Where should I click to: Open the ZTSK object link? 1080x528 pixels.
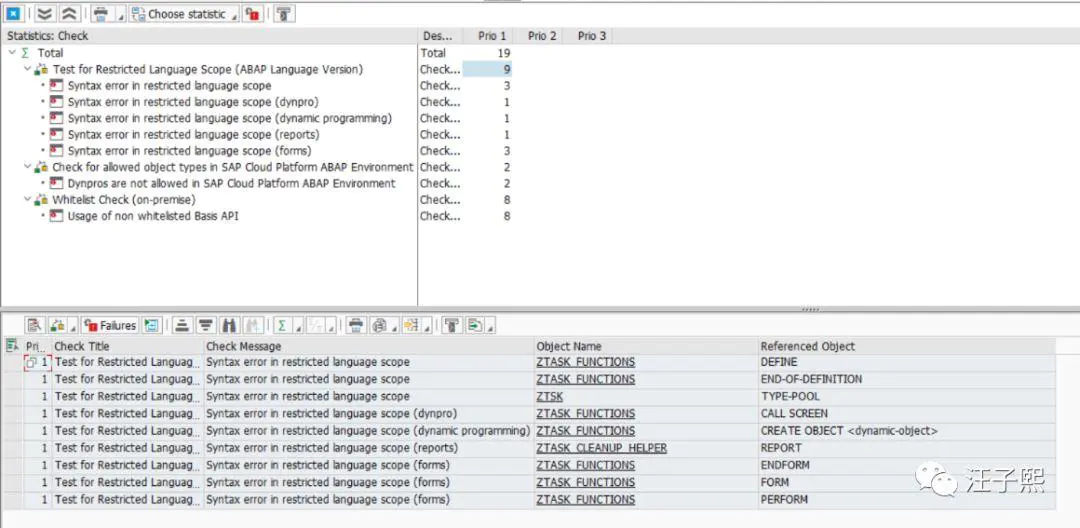click(x=550, y=397)
